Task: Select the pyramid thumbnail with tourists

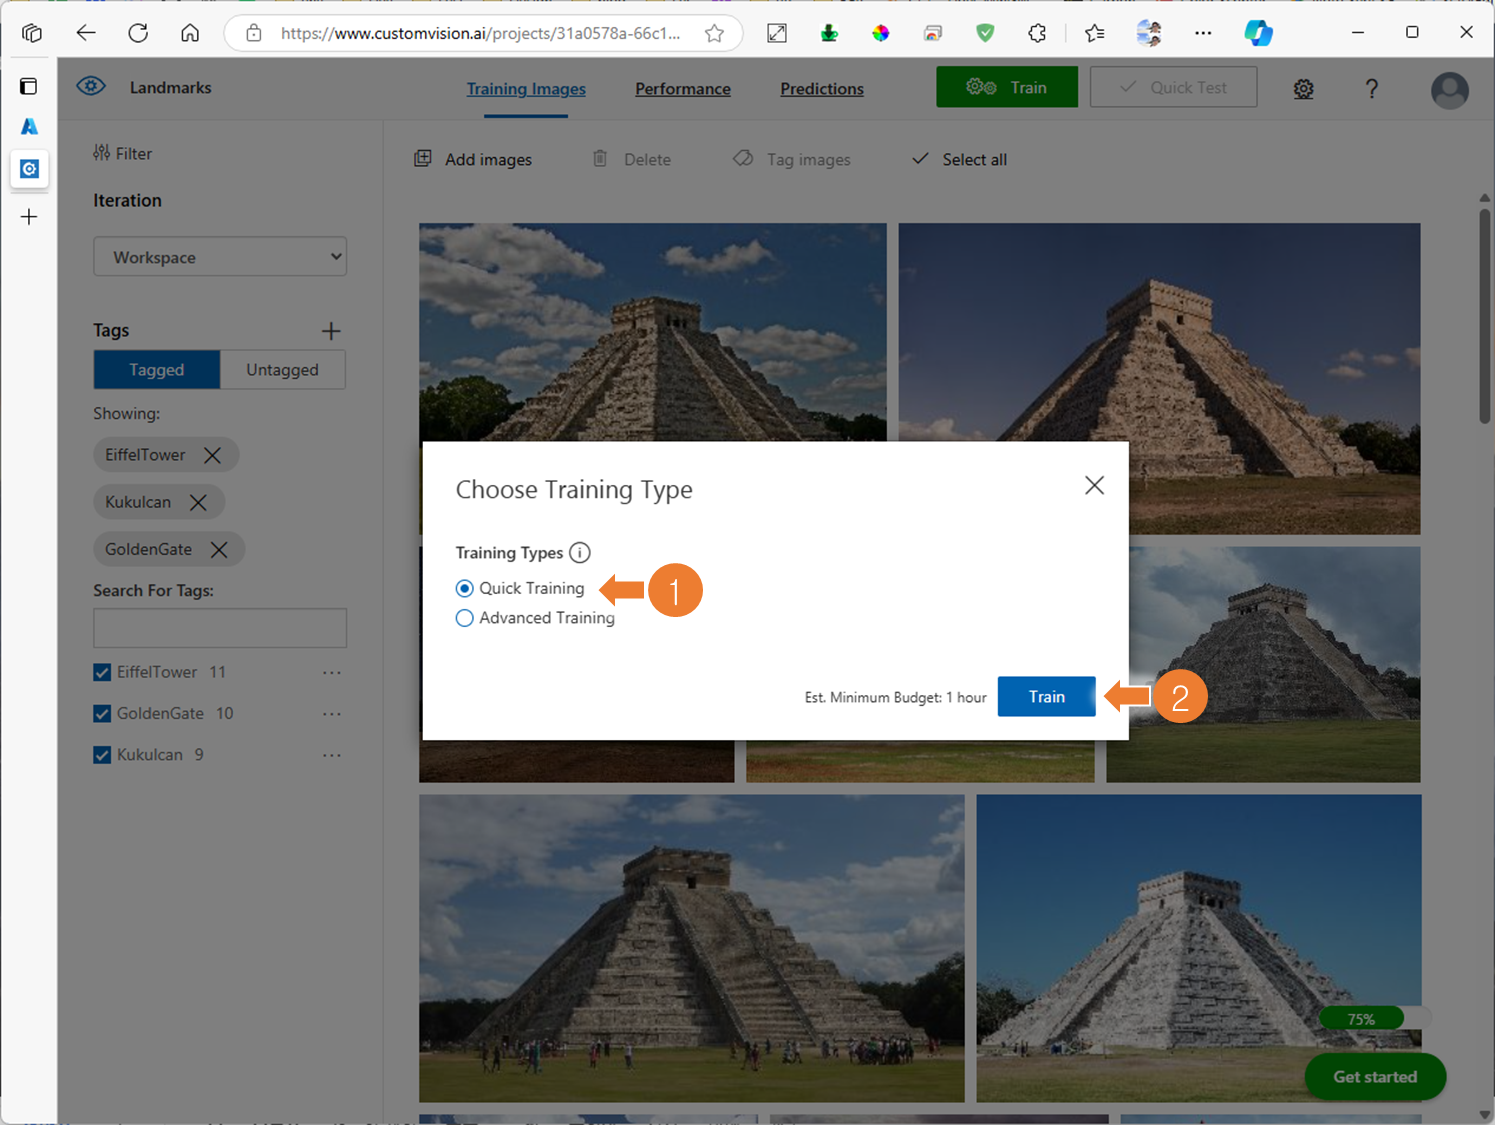Action: point(691,948)
